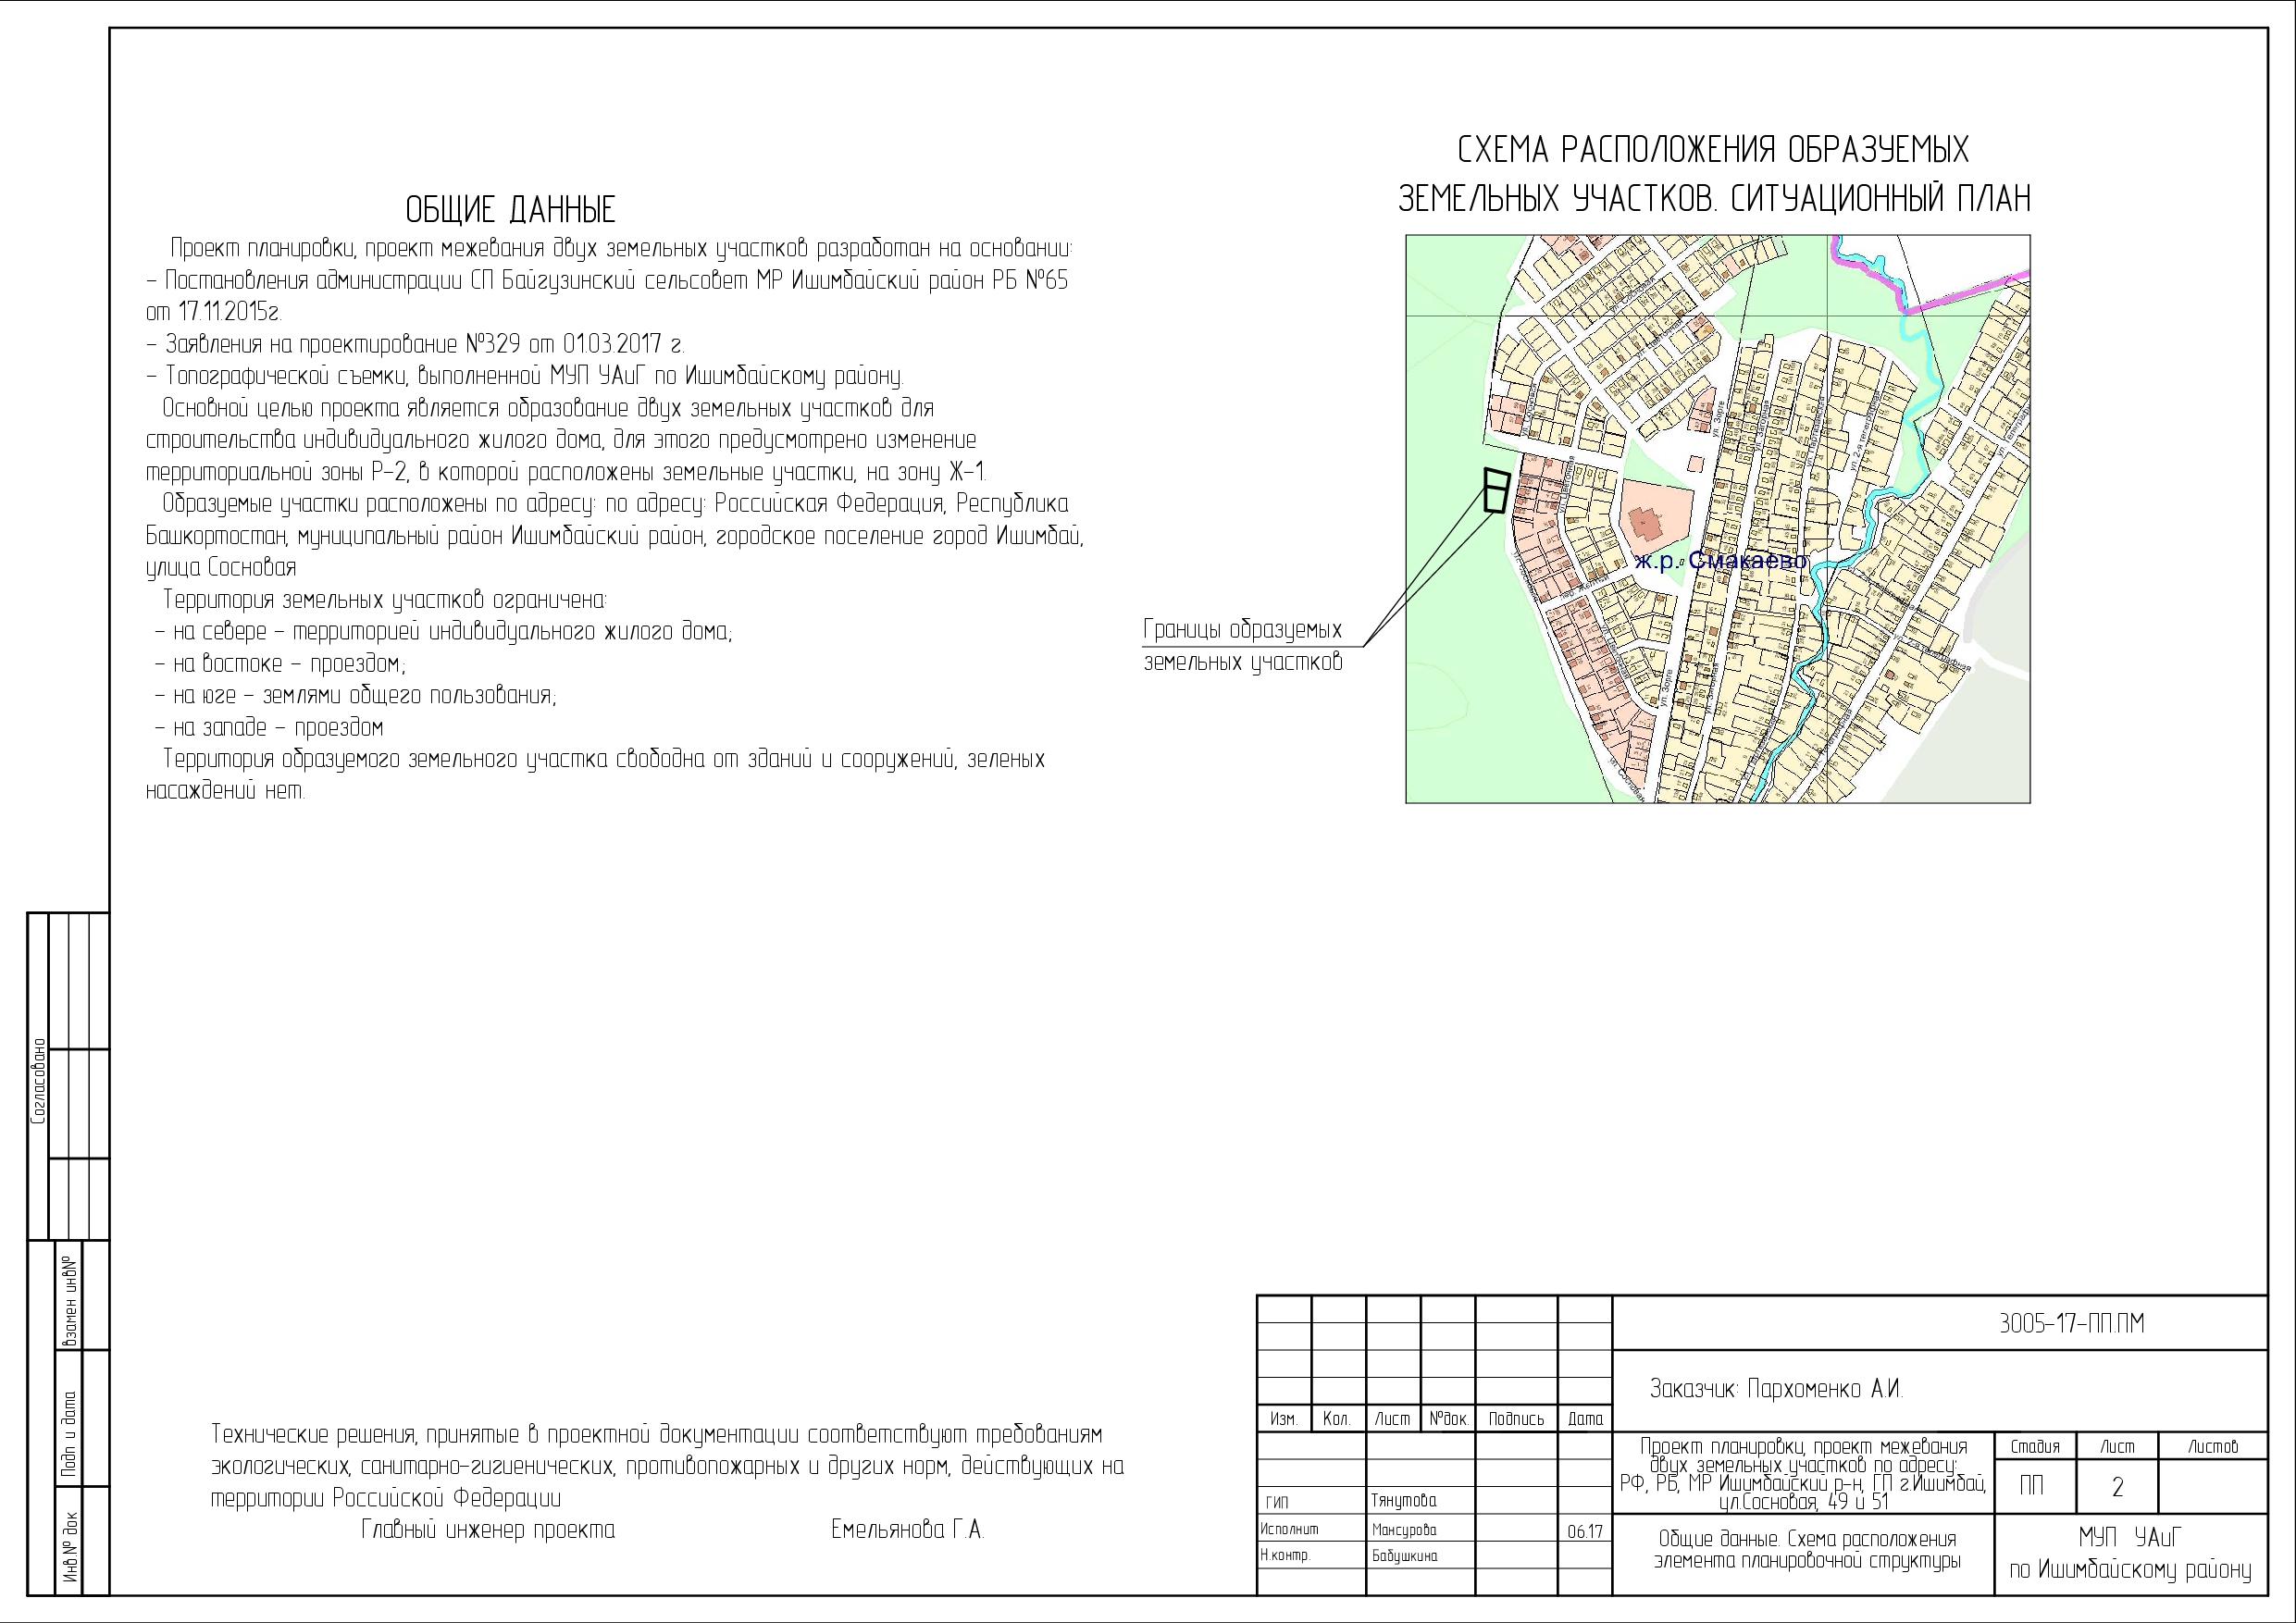The width and height of the screenshot is (2296, 1623).
Task: Click the 'Главный инженер проекта' signature line
Action: point(488,1531)
